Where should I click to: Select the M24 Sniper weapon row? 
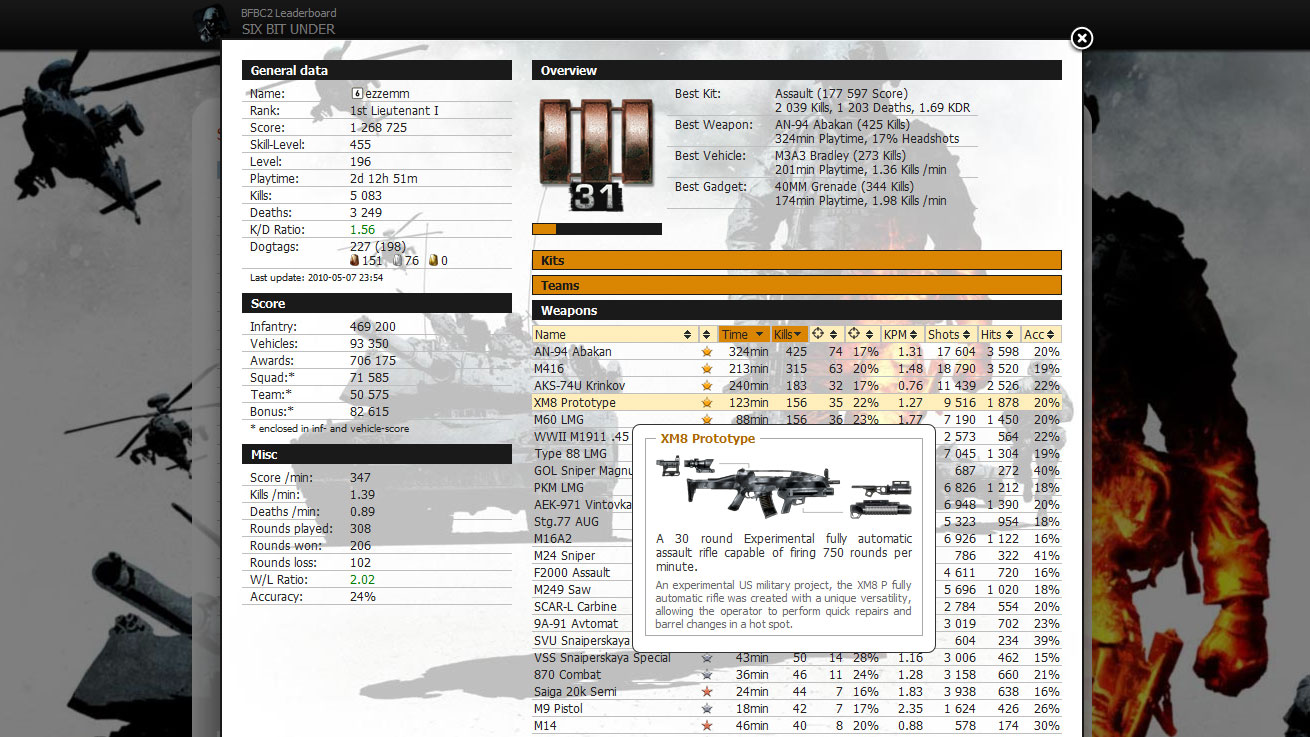pyautogui.click(x=583, y=556)
